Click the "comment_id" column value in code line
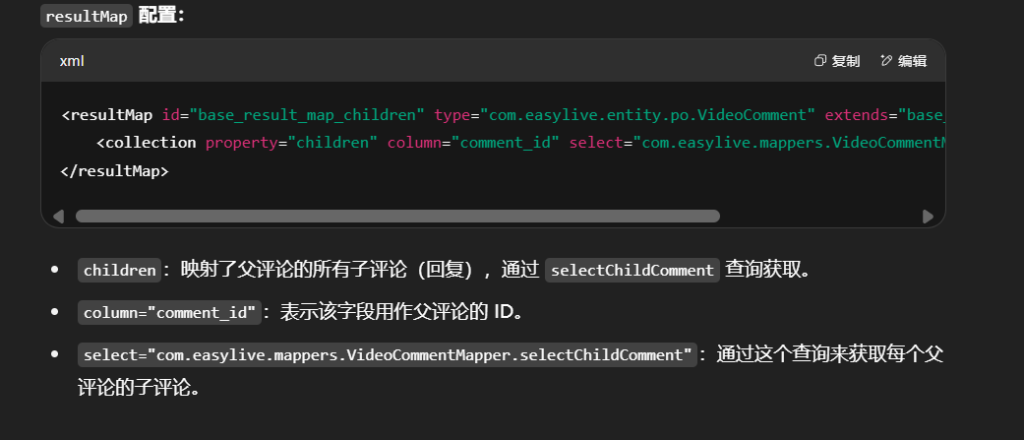The width and height of the screenshot is (1024, 440). (505, 142)
